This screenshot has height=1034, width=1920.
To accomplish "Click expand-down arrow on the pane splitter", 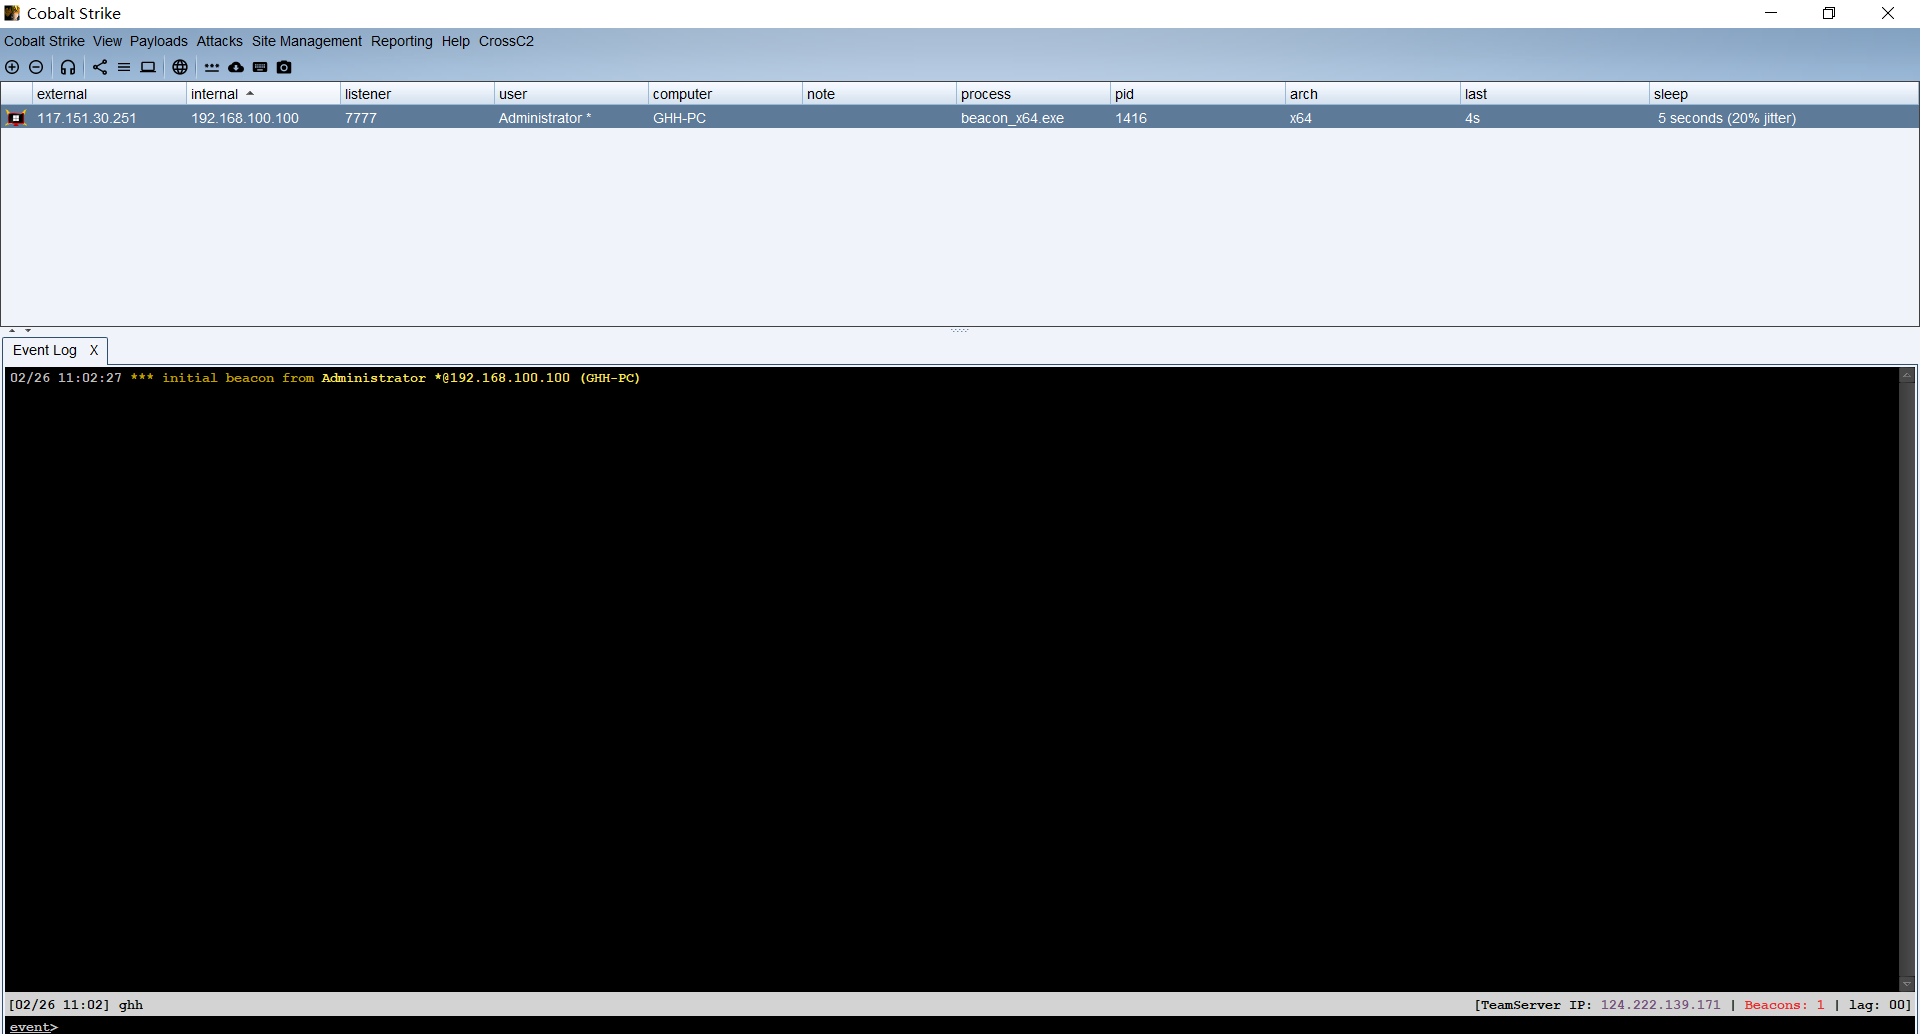I will 28,330.
